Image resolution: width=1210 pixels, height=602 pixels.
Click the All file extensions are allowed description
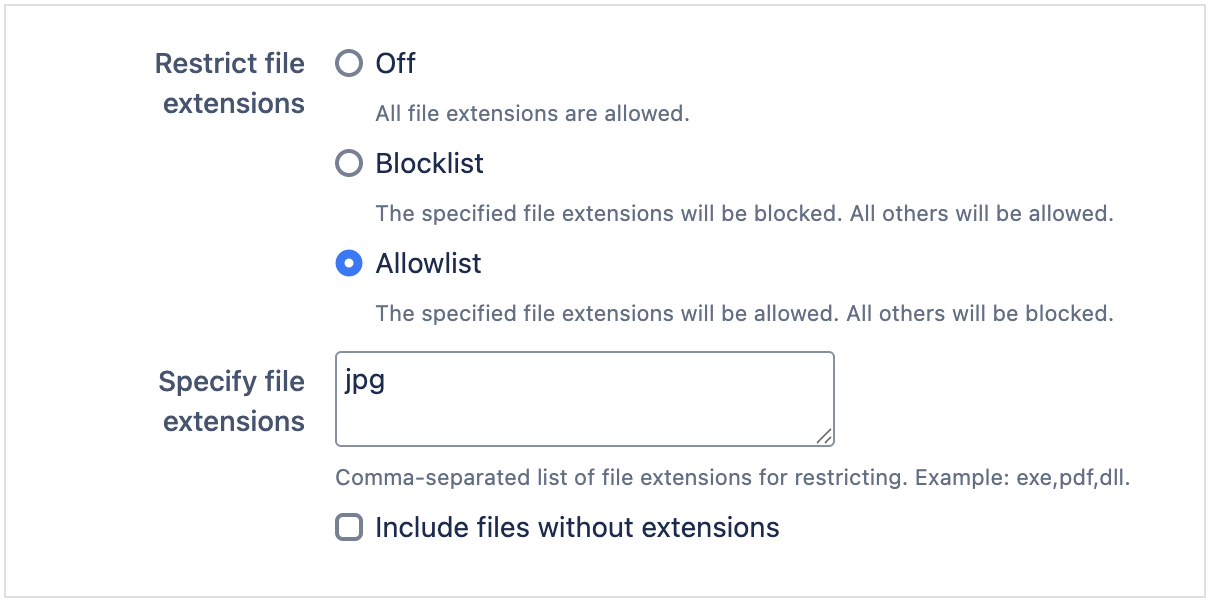point(531,113)
